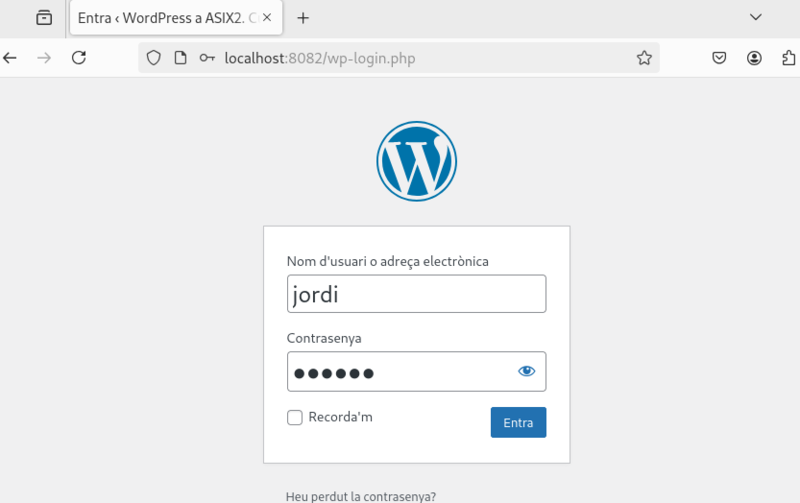Focus the username field containing jordi
Viewport: 800px width, 503px height.
416,294
